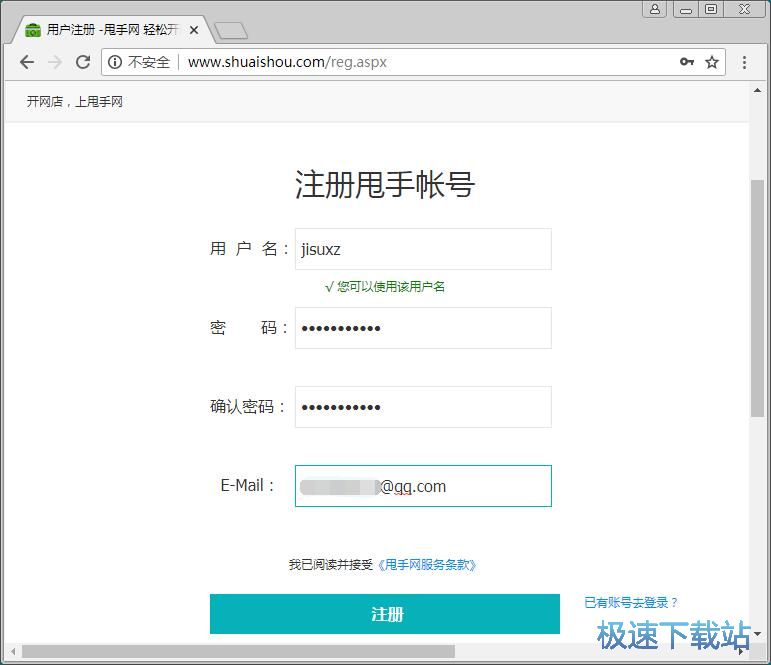Click the vertical scrollbar thumb
Screen dimensions: 771x665
pyautogui.click(x=757, y=299)
